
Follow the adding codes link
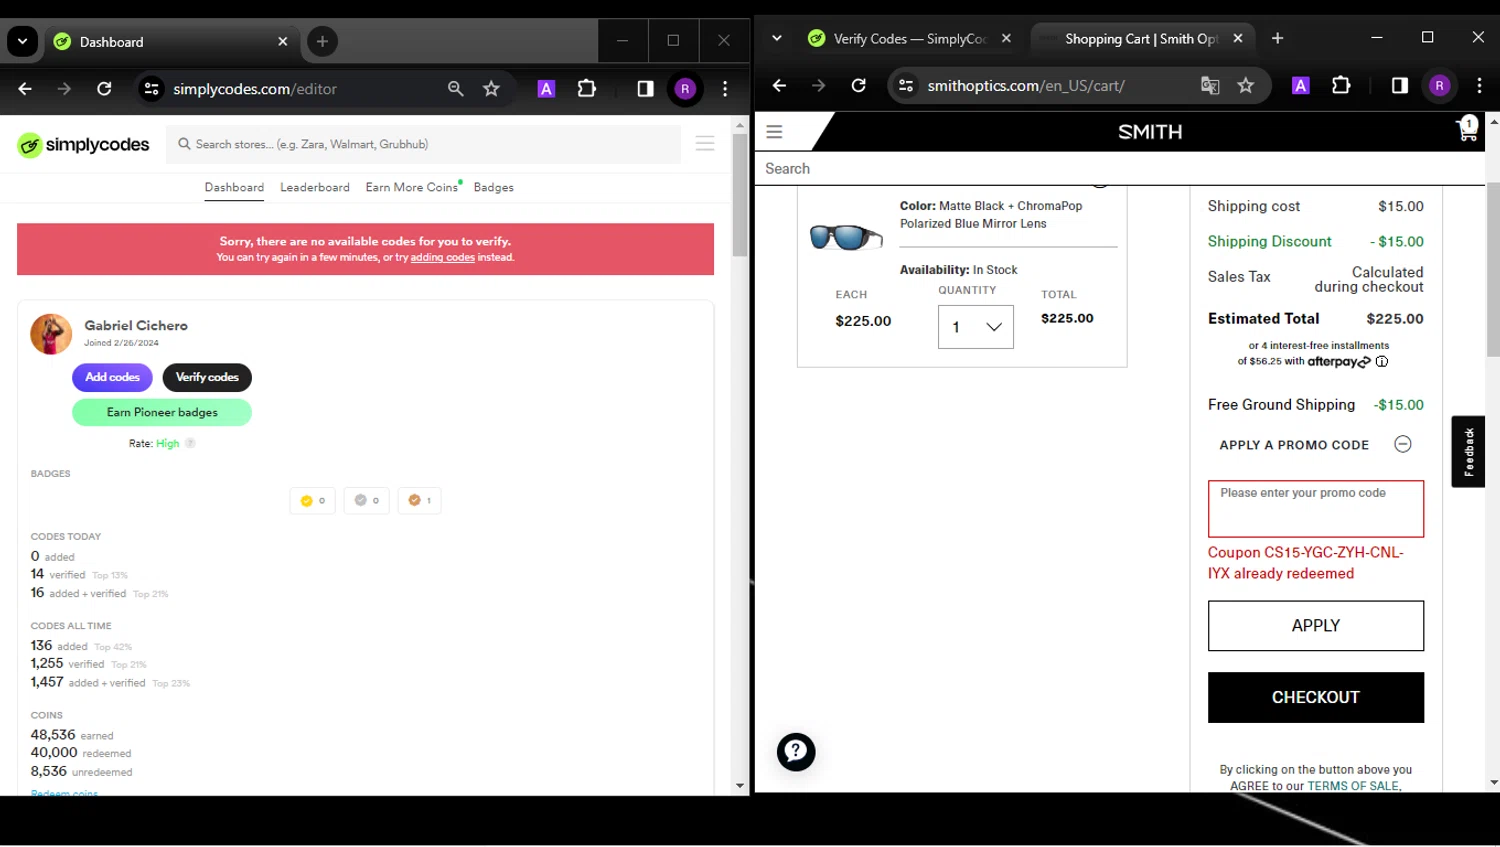pos(442,258)
